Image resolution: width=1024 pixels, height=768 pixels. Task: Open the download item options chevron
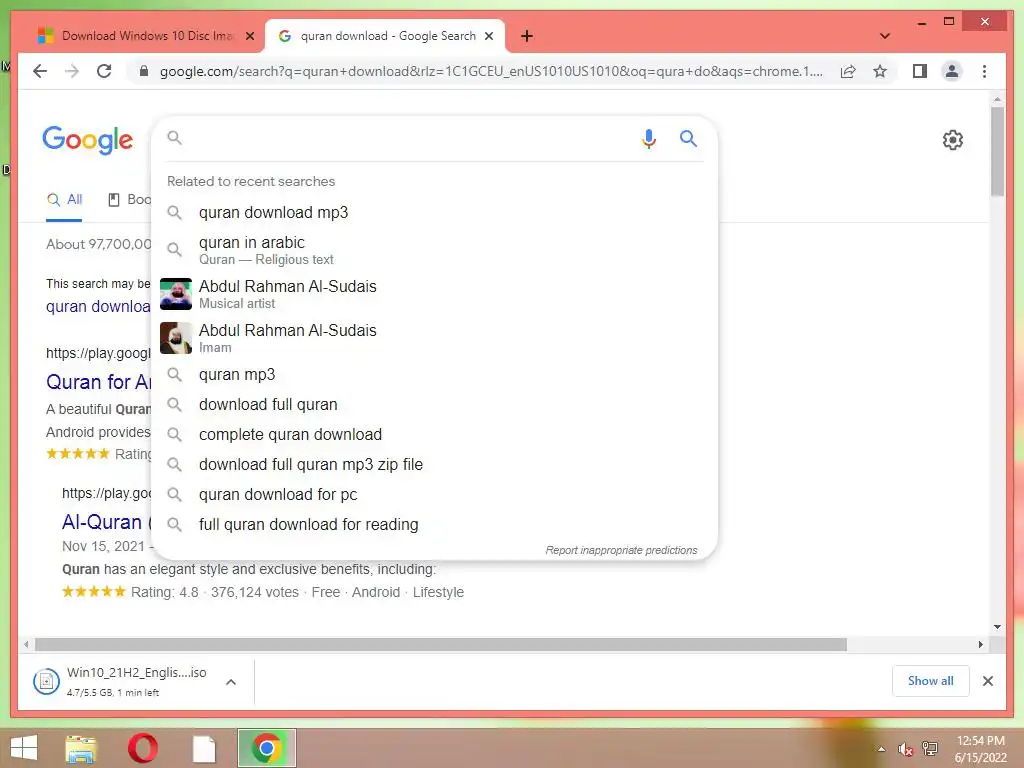tap(231, 682)
